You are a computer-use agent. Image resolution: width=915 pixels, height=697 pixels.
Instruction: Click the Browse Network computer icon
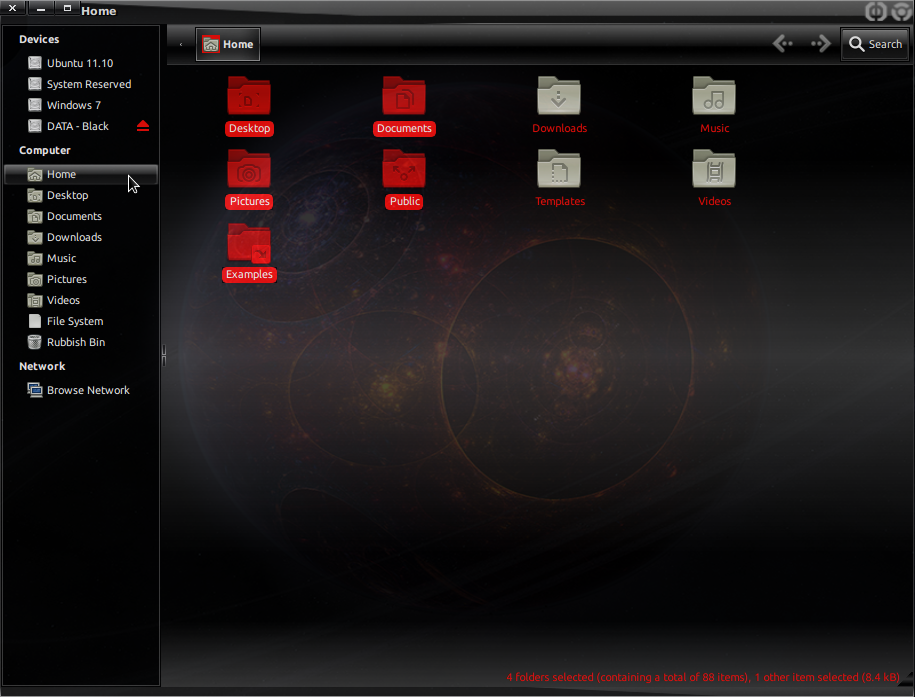[x=35, y=390]
